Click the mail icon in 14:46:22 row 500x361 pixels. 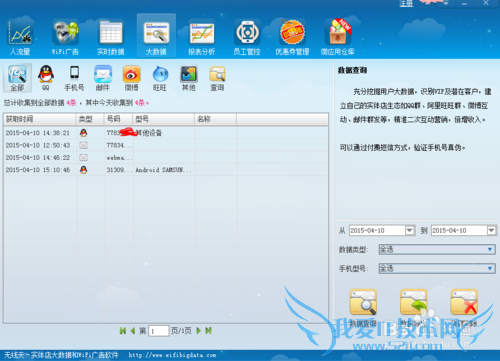click(x=83, y=157)
